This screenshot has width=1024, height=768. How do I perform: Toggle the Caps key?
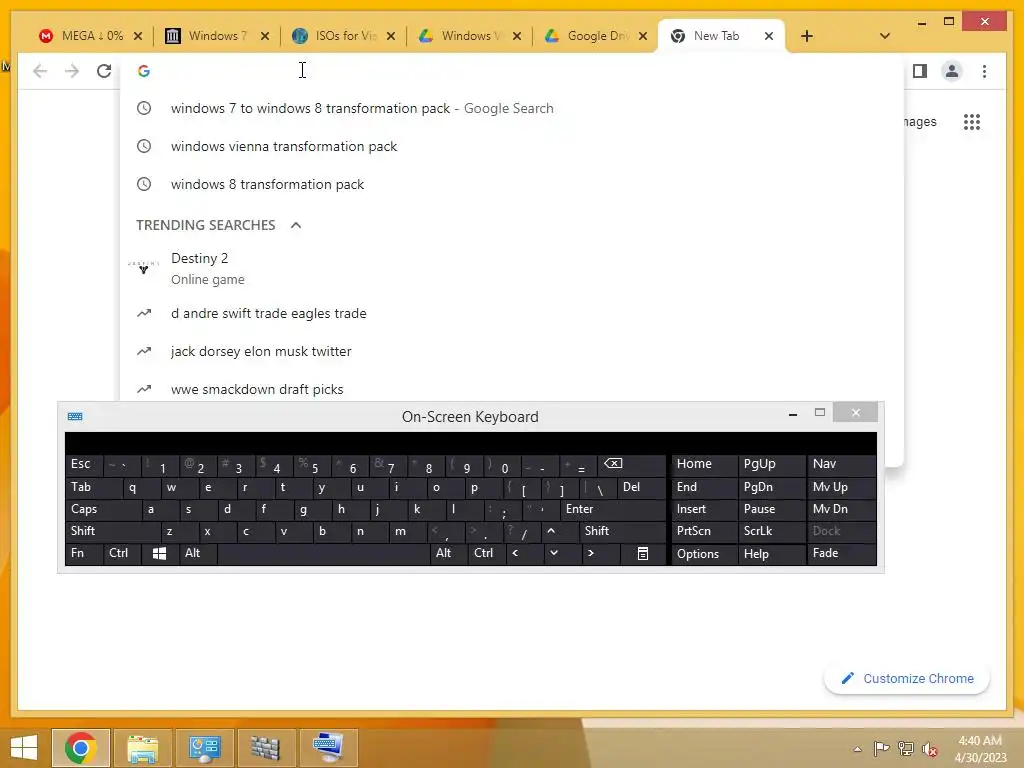pos(103,509)
